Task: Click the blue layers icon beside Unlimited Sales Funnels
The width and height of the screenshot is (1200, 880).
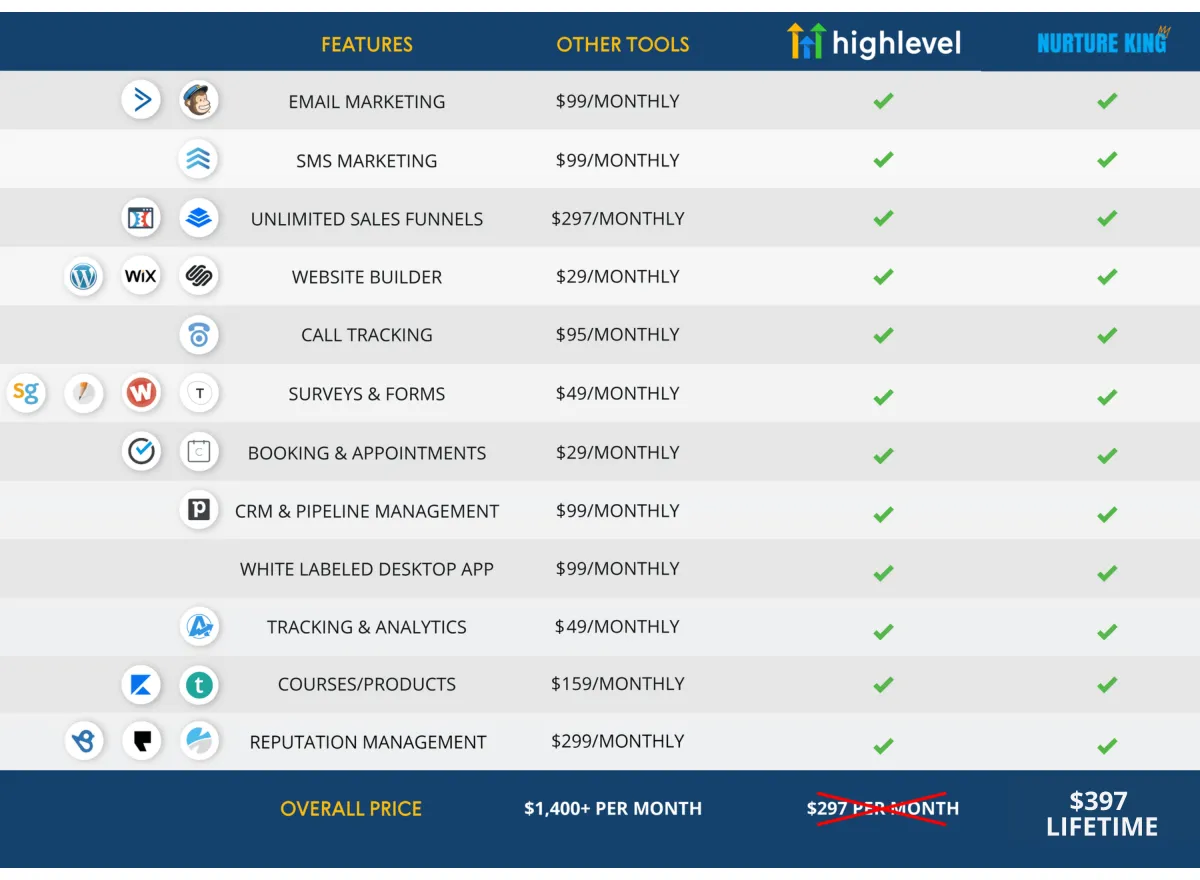Action: (199, 217)
